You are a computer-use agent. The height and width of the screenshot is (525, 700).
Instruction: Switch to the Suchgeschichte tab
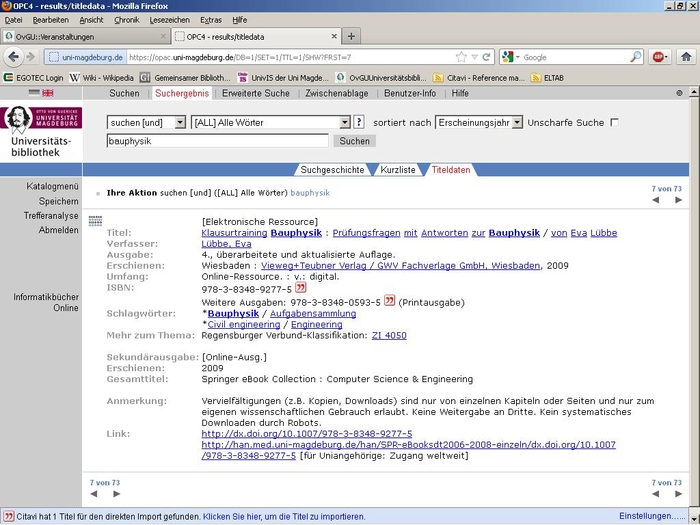pos(332,170)
